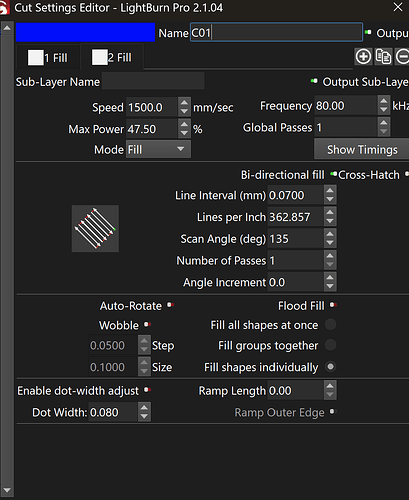Viewport: 409px width, 500px height.
Task: Click the Sub-Layer Name input field
Action: [153, 82]
